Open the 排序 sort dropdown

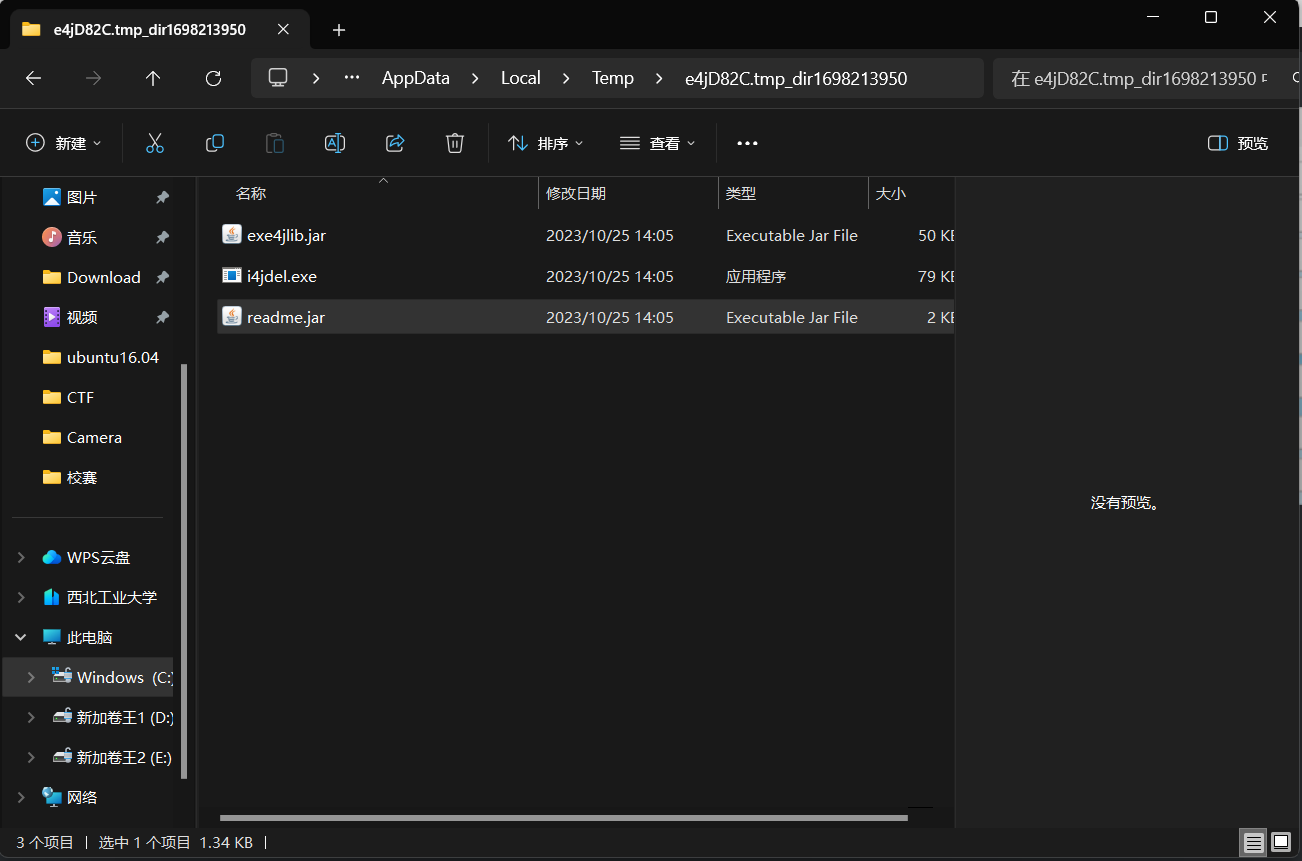click(x=546, y=143)
